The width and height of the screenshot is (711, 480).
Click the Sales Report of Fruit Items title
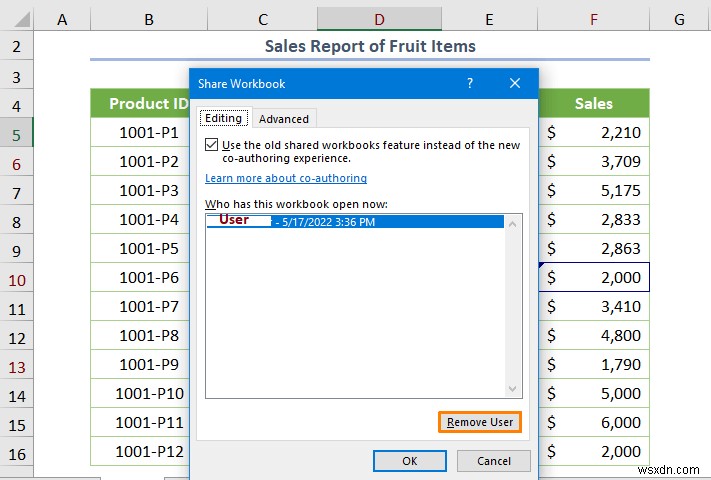[370, 46]
